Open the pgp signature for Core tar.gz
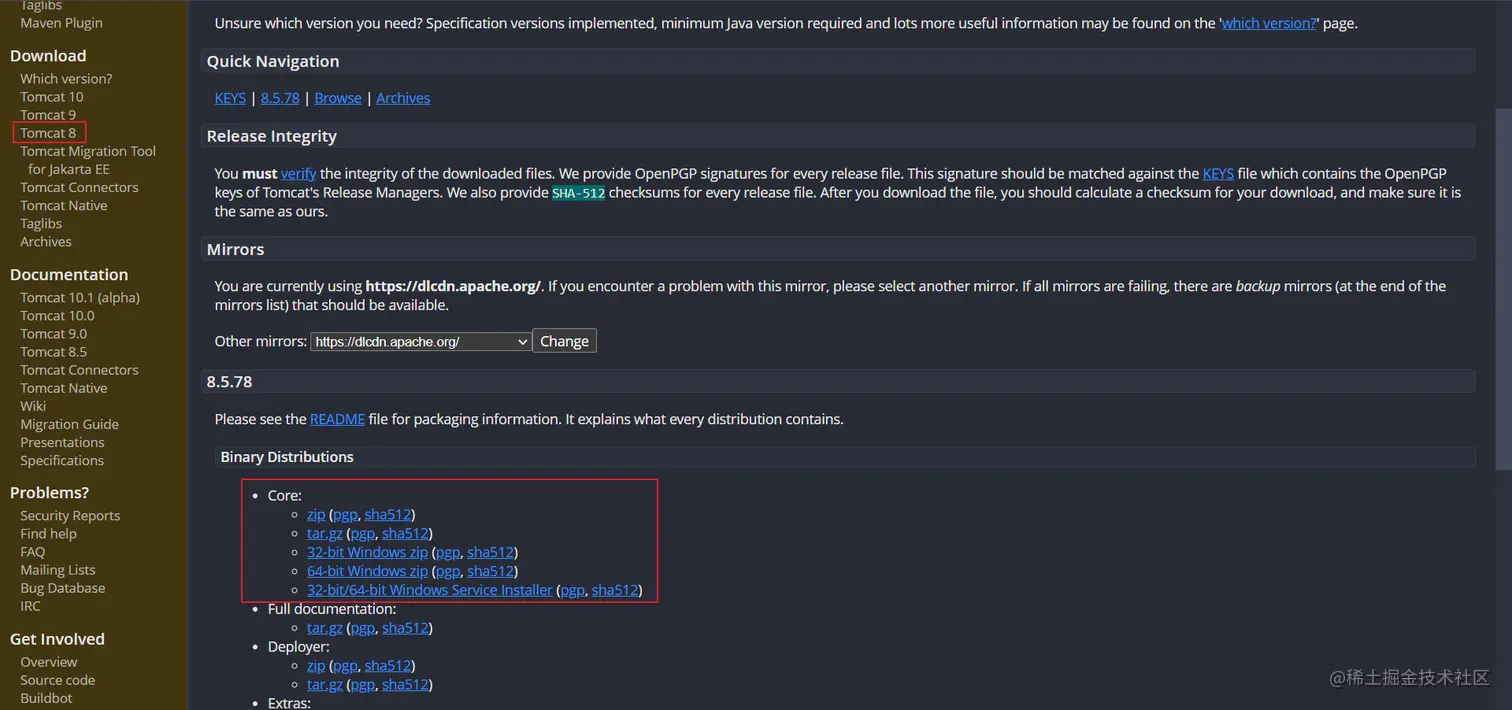This screenshot has width=1512, height=710. pos(362,533)
